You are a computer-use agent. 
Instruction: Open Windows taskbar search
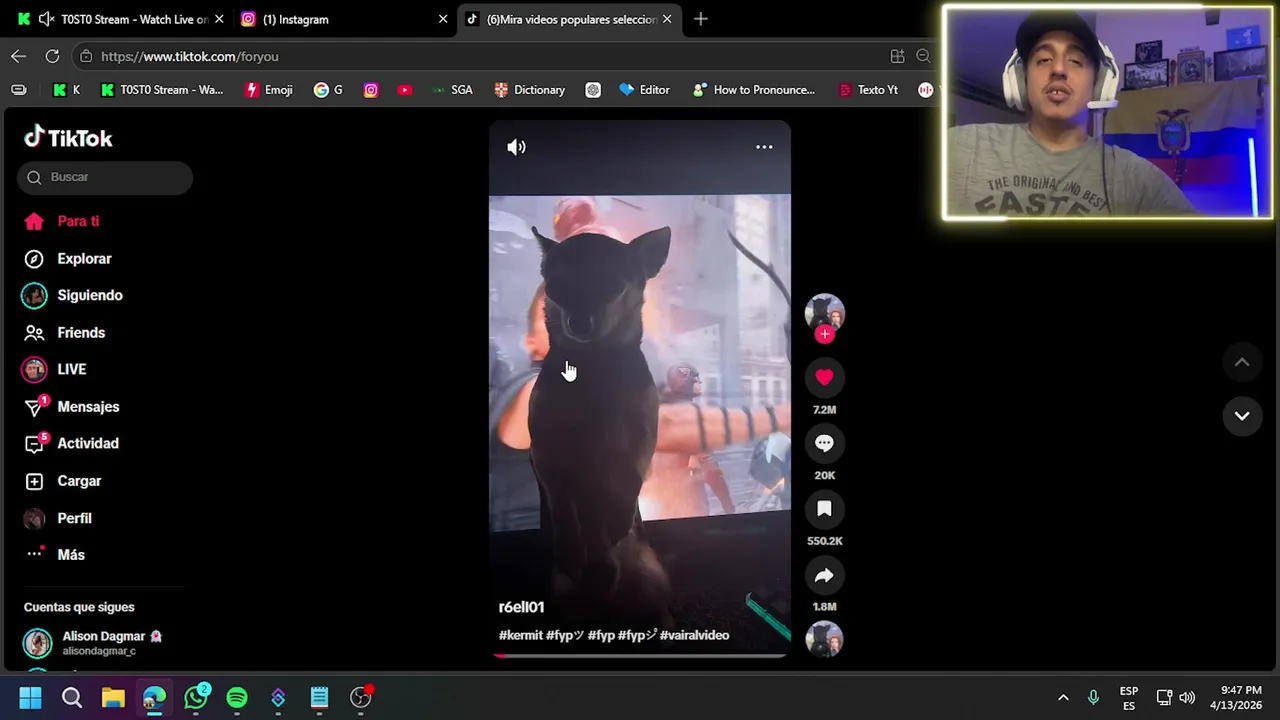[x=72, y=698]
